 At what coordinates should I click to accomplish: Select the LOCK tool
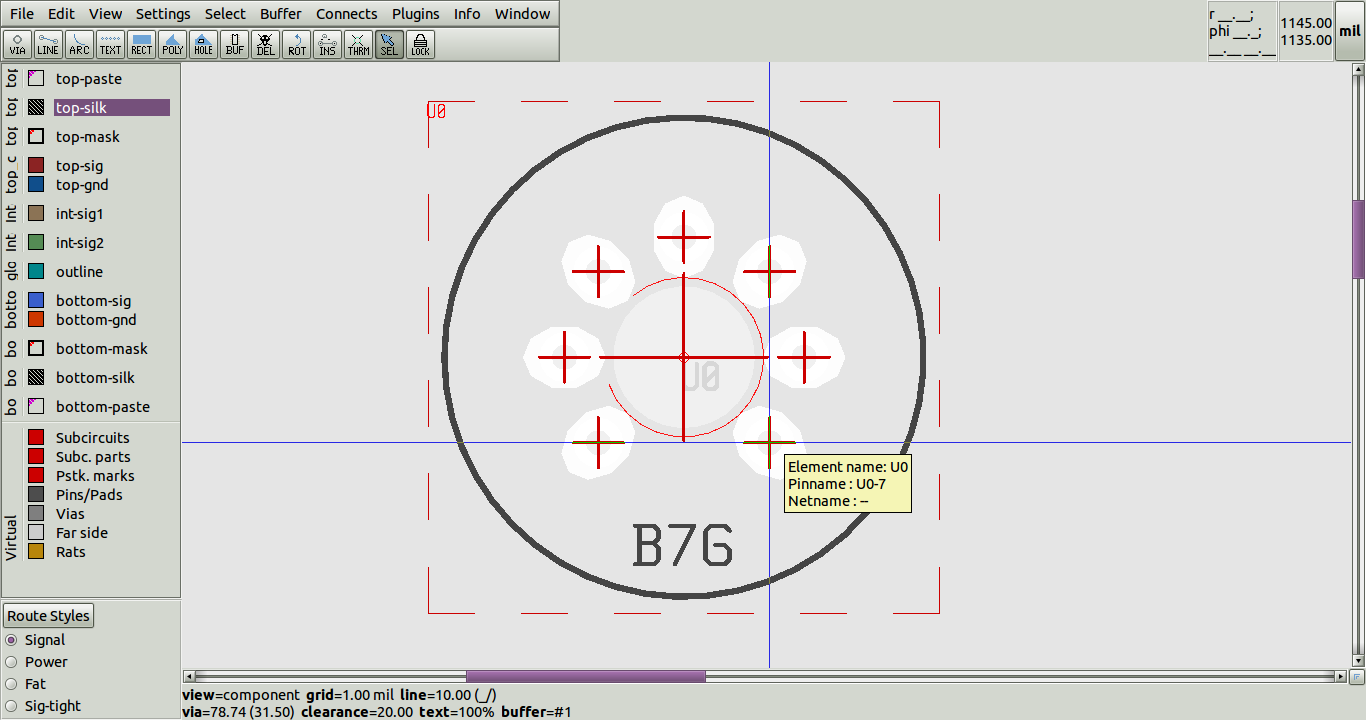(420, 45)
